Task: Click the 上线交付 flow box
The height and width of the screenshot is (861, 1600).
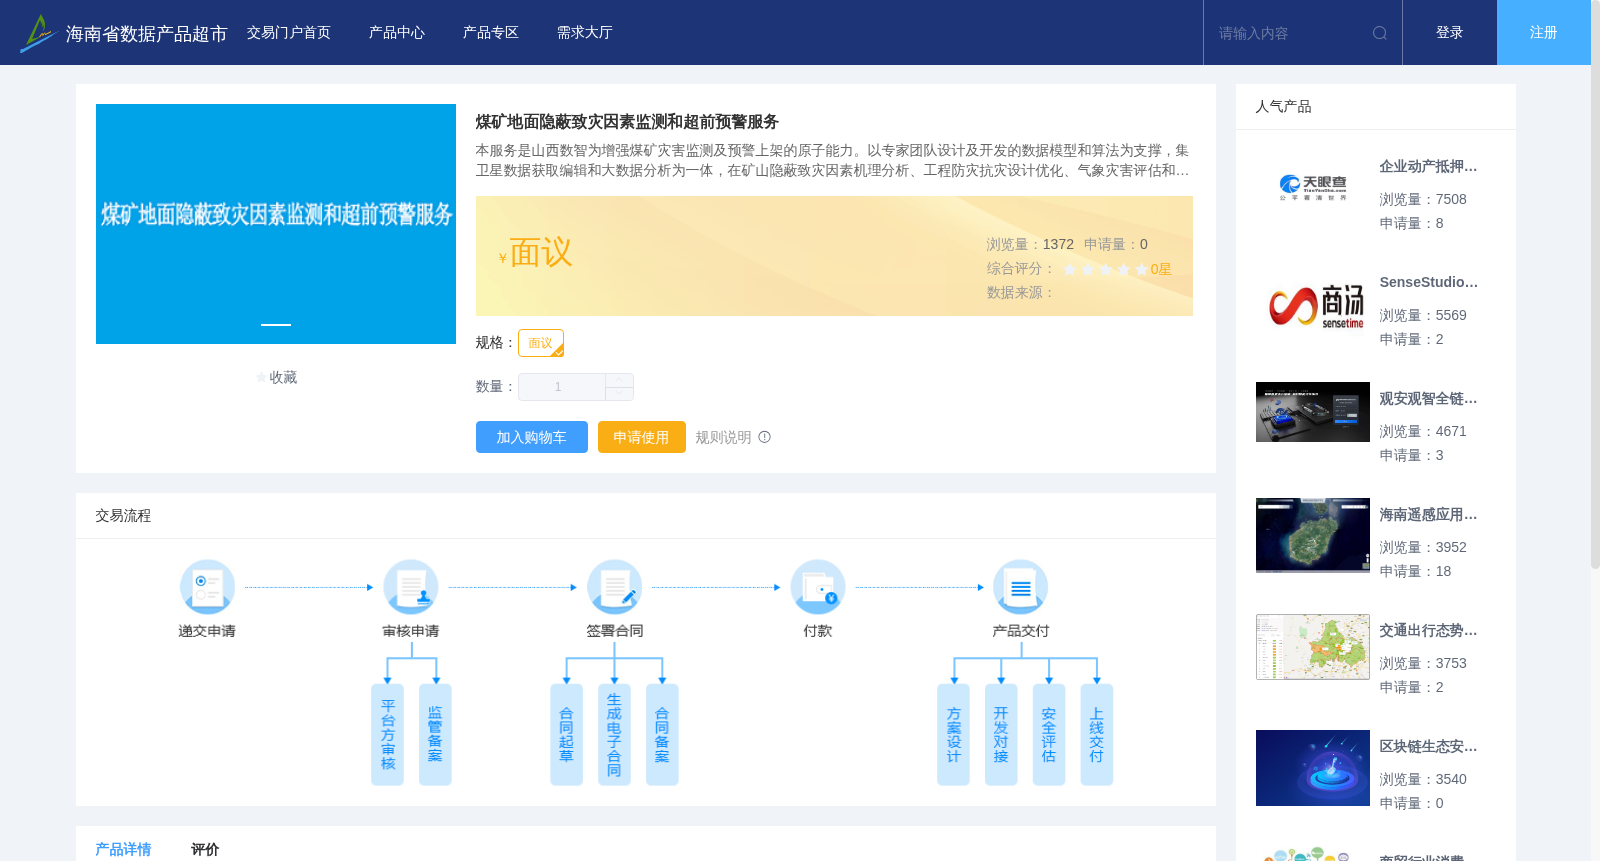Action: (x=1097, y=735)
